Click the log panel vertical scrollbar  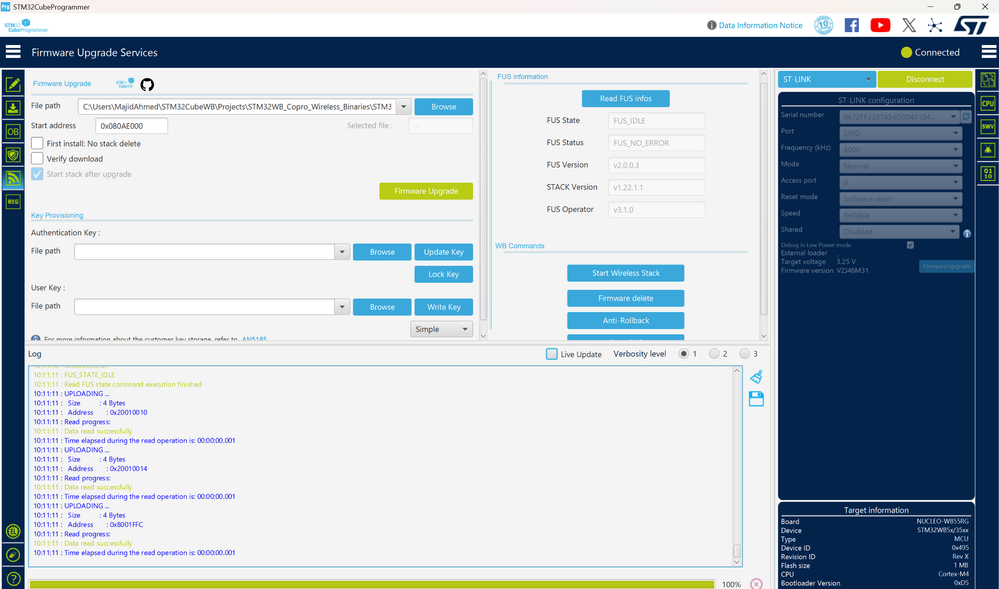(x=737, y=467)
